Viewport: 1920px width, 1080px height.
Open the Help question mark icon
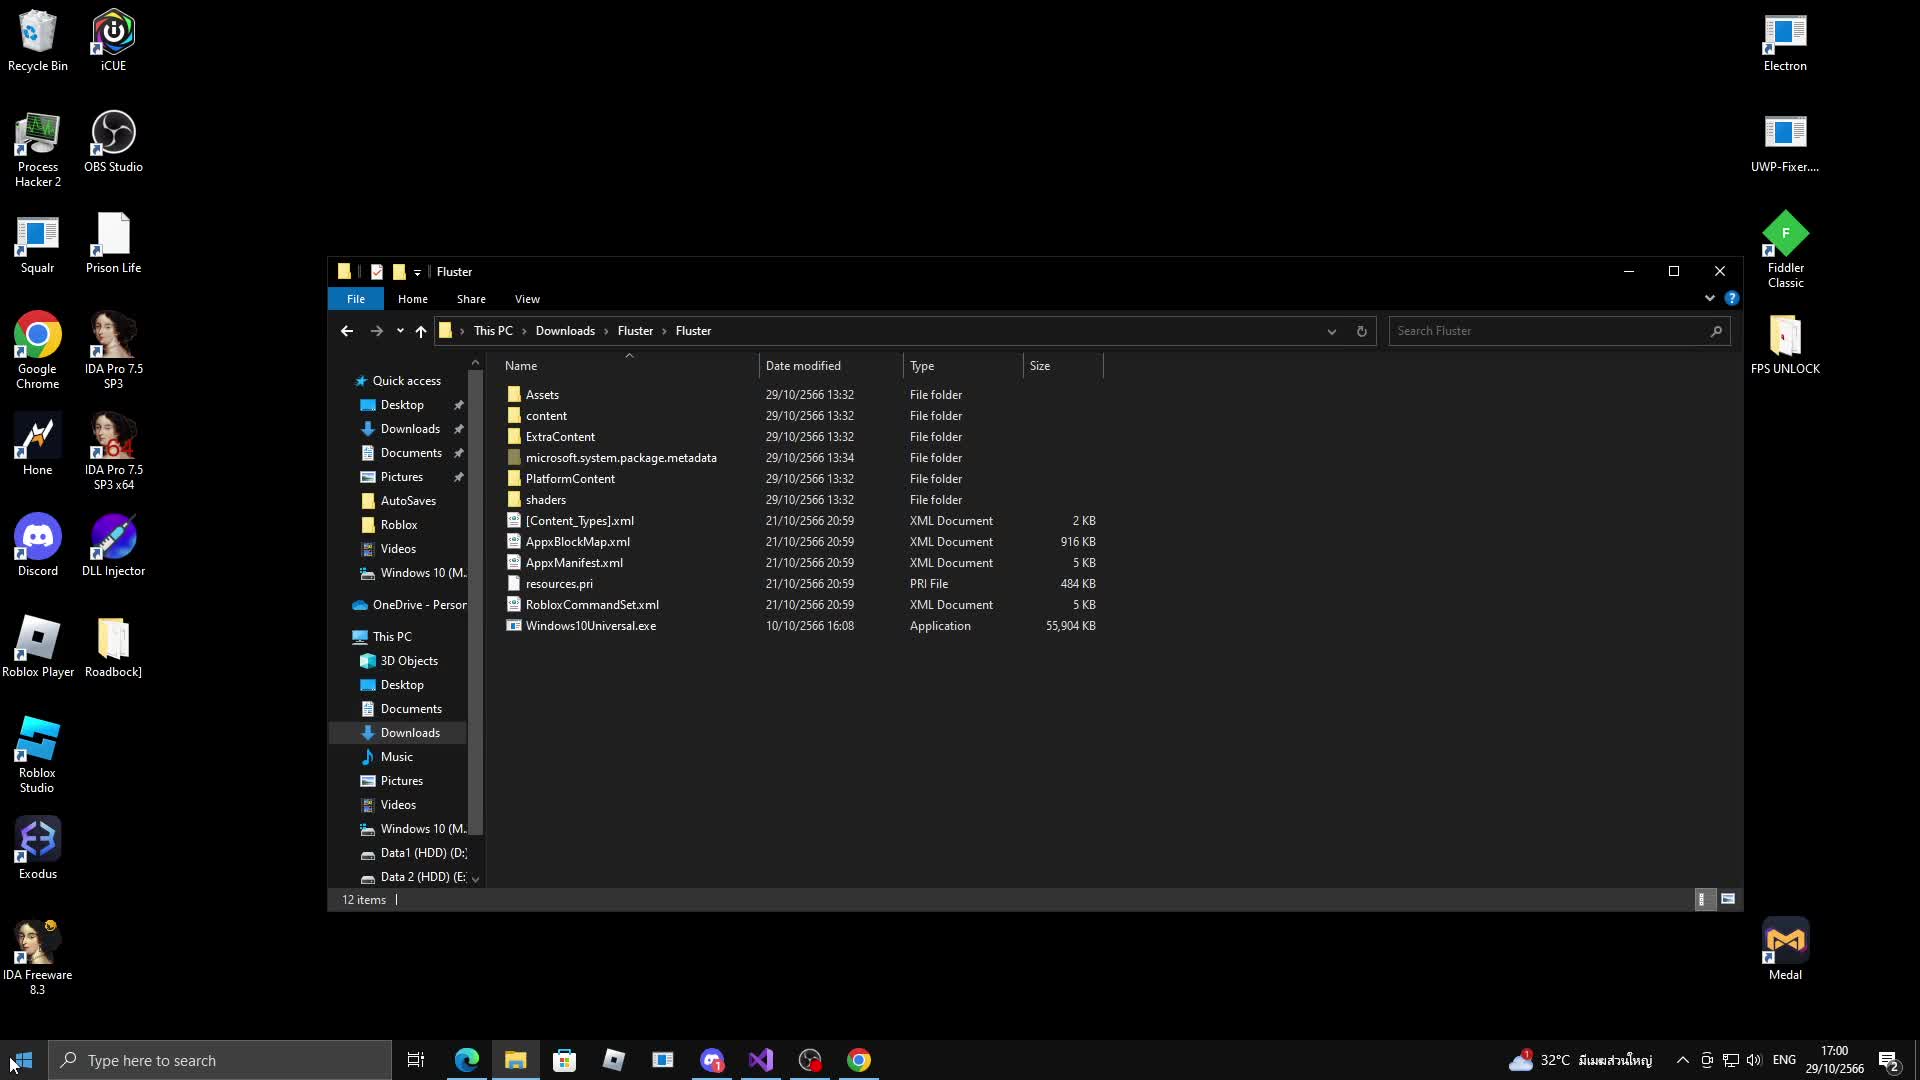coord(1731,298)
